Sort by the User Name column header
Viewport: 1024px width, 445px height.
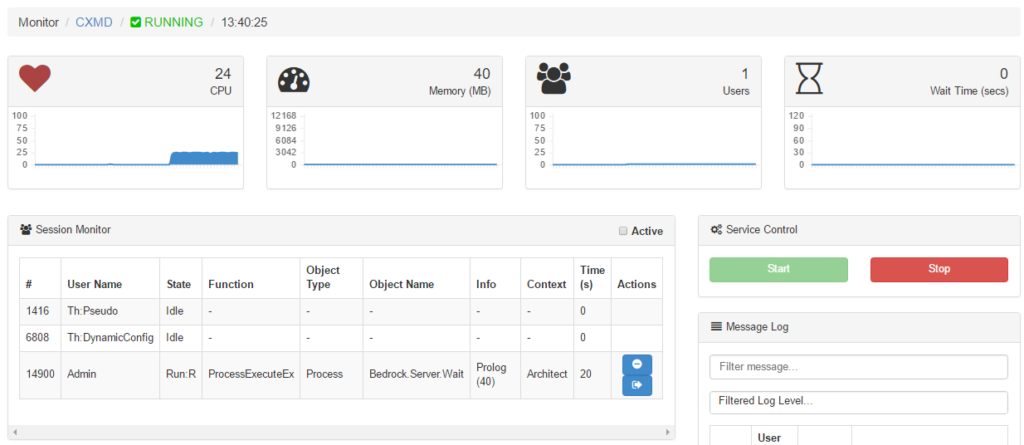click(94, 284)
